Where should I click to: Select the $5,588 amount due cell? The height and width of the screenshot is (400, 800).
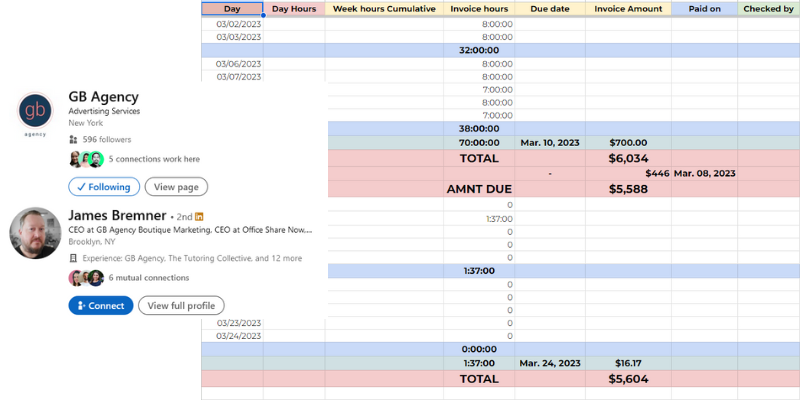point(628,189)
